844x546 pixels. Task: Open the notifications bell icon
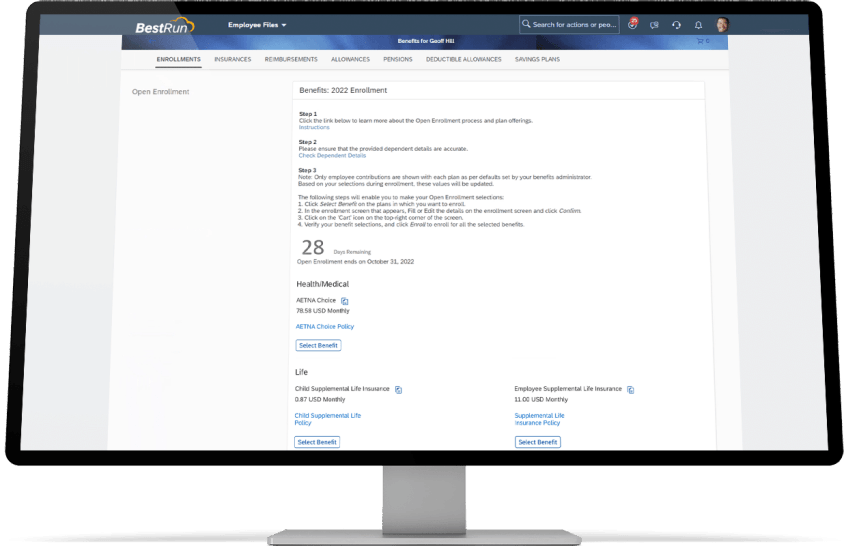698,25
